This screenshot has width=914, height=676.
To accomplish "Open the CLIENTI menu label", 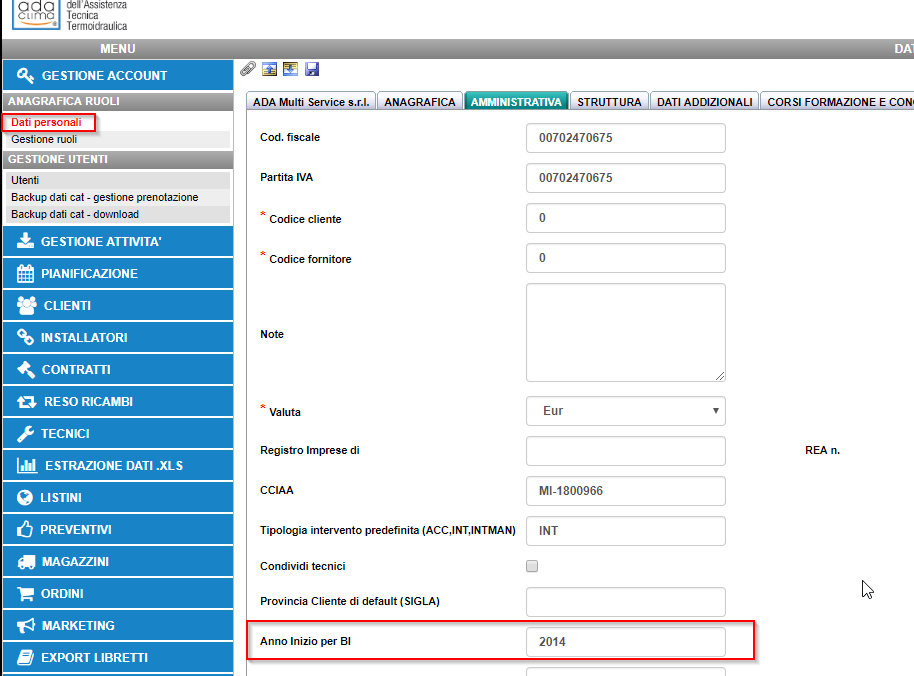I will pyautogui.click(x=67, y=305).
